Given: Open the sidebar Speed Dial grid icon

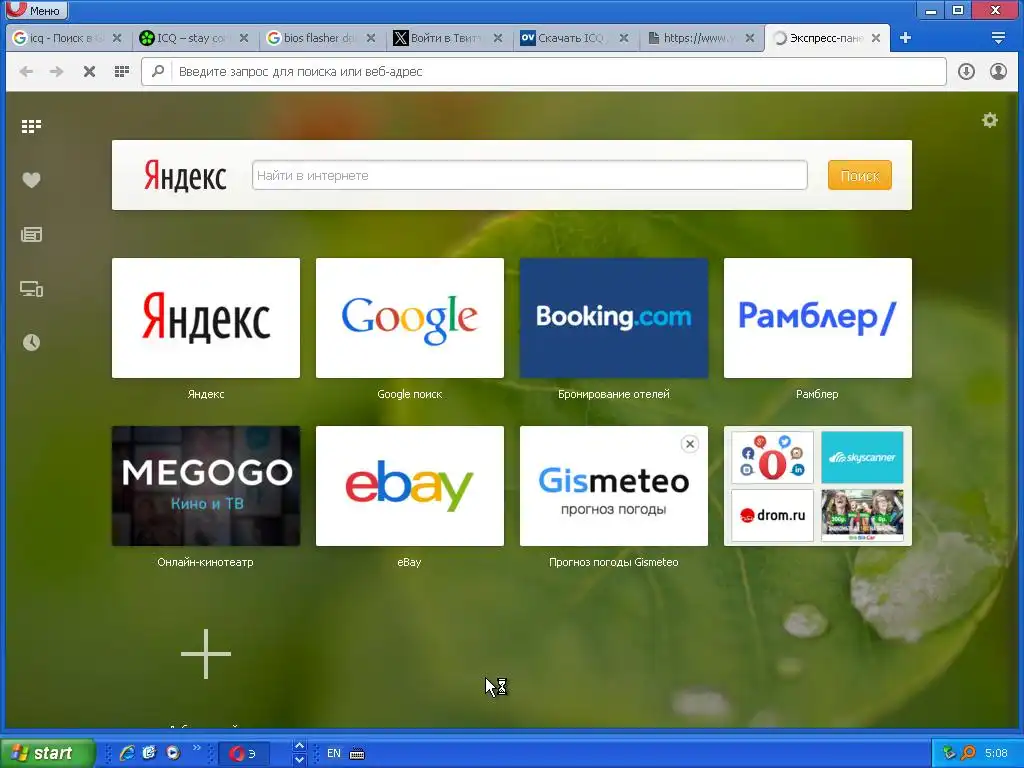Looking at the screenshot, I should click(x=31, y=126).
